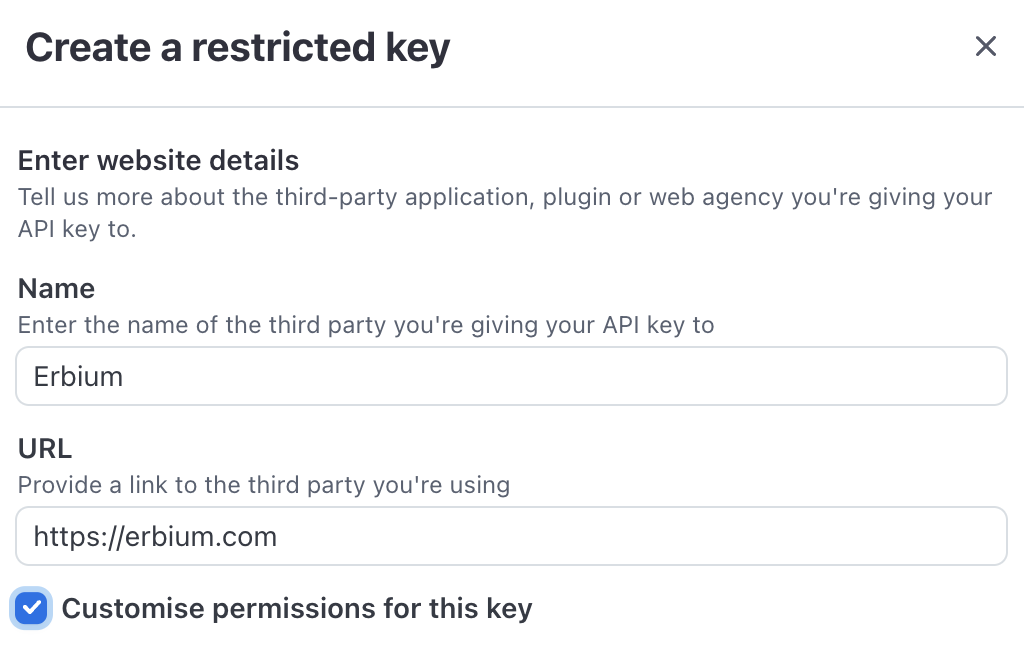Viewport: 1024px width, 658px height.
Task: Click the 'Erbium' text in the Name field
Action: tap(78, 377)
